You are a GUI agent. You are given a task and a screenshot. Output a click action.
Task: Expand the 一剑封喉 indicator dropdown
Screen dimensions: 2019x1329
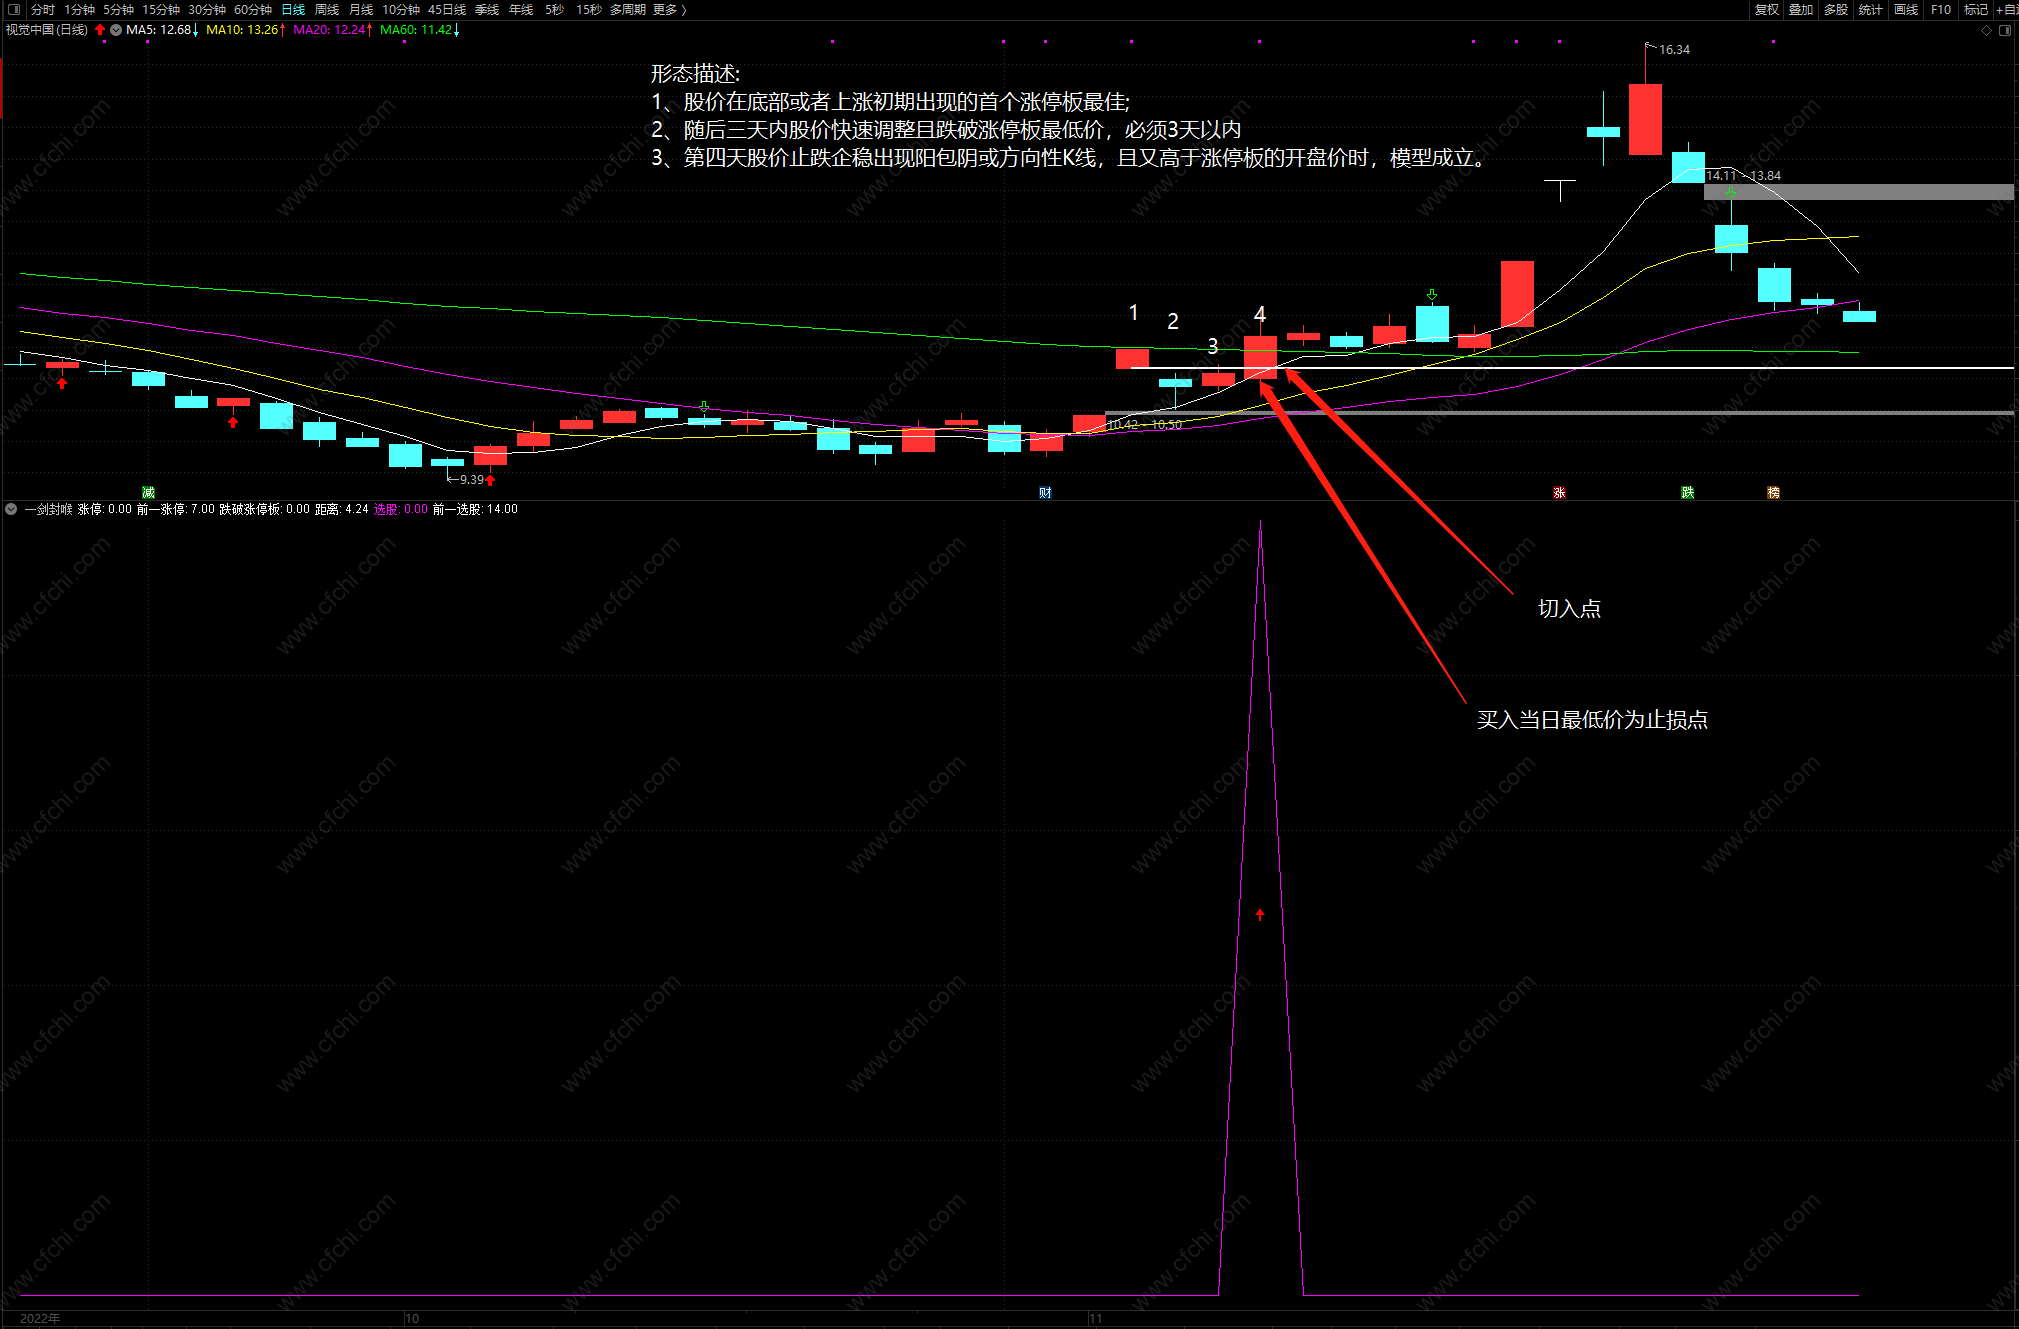click(x=11, y=509)
